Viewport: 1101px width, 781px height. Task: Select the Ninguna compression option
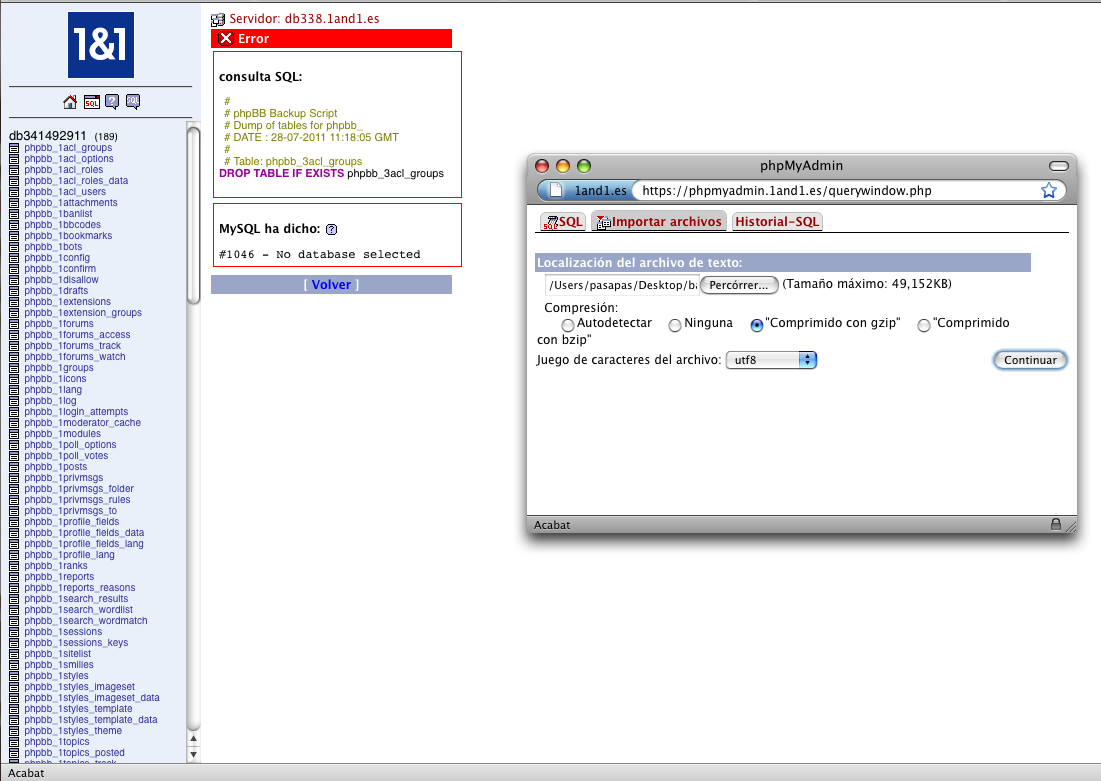675,325
